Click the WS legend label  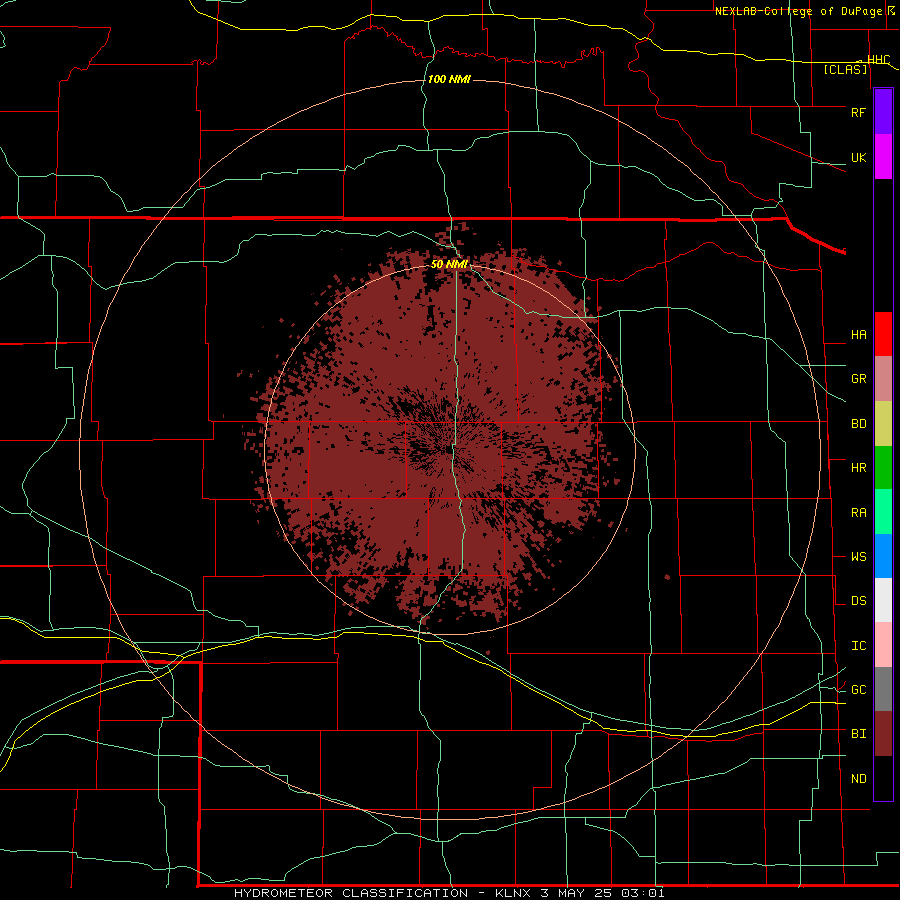pyautogui.click(x=858, y=557)
